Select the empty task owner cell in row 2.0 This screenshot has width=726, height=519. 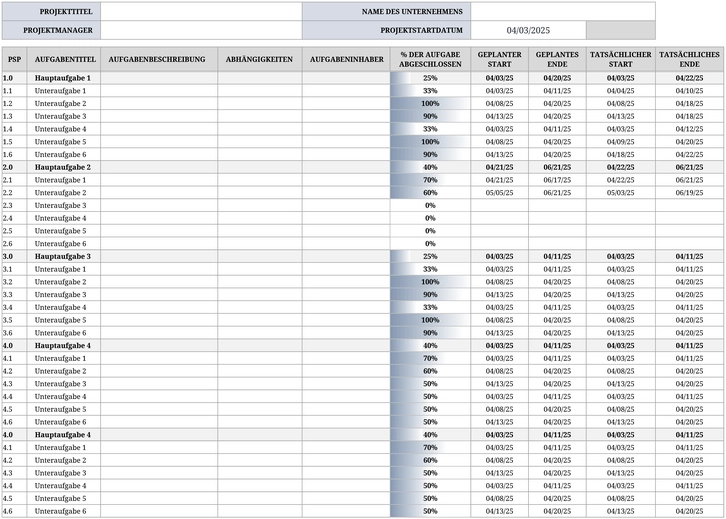pos(346,167)
